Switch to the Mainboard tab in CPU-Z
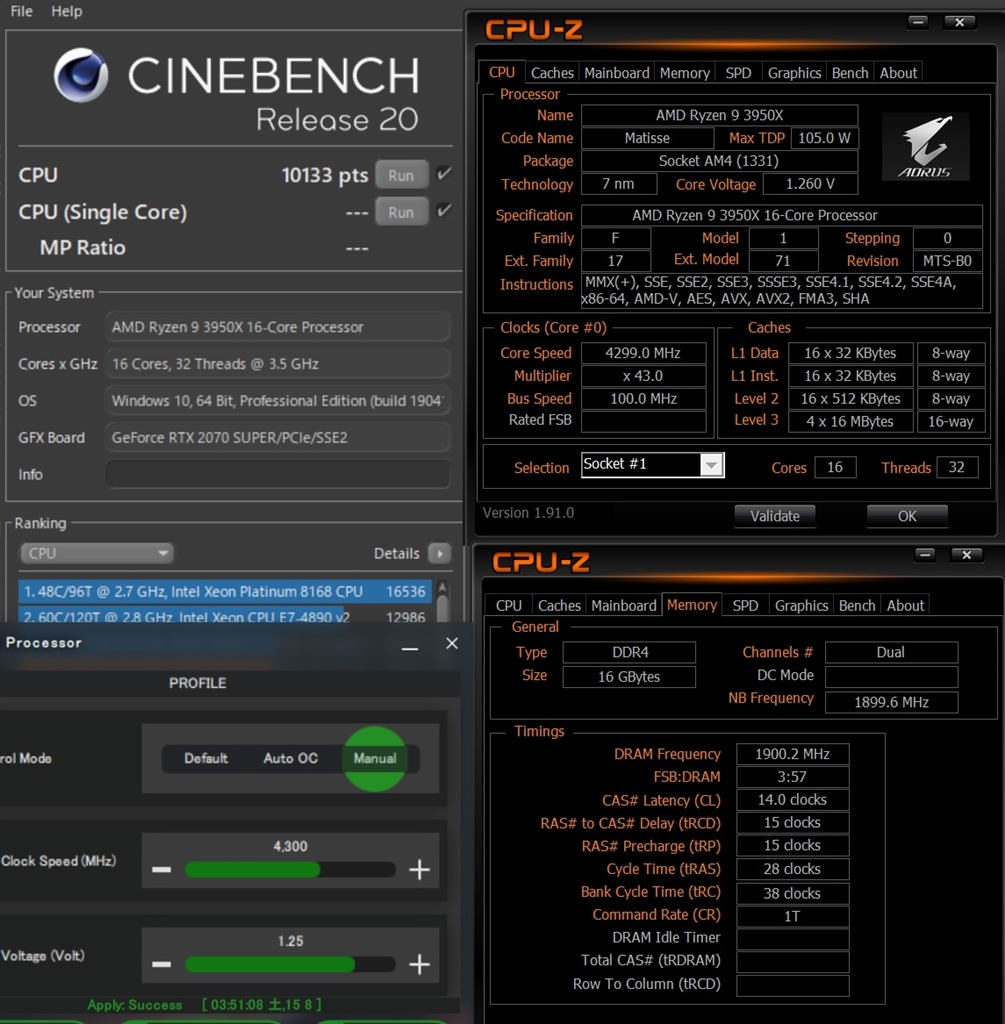The image size is (1005, 1024). (616, 72)
